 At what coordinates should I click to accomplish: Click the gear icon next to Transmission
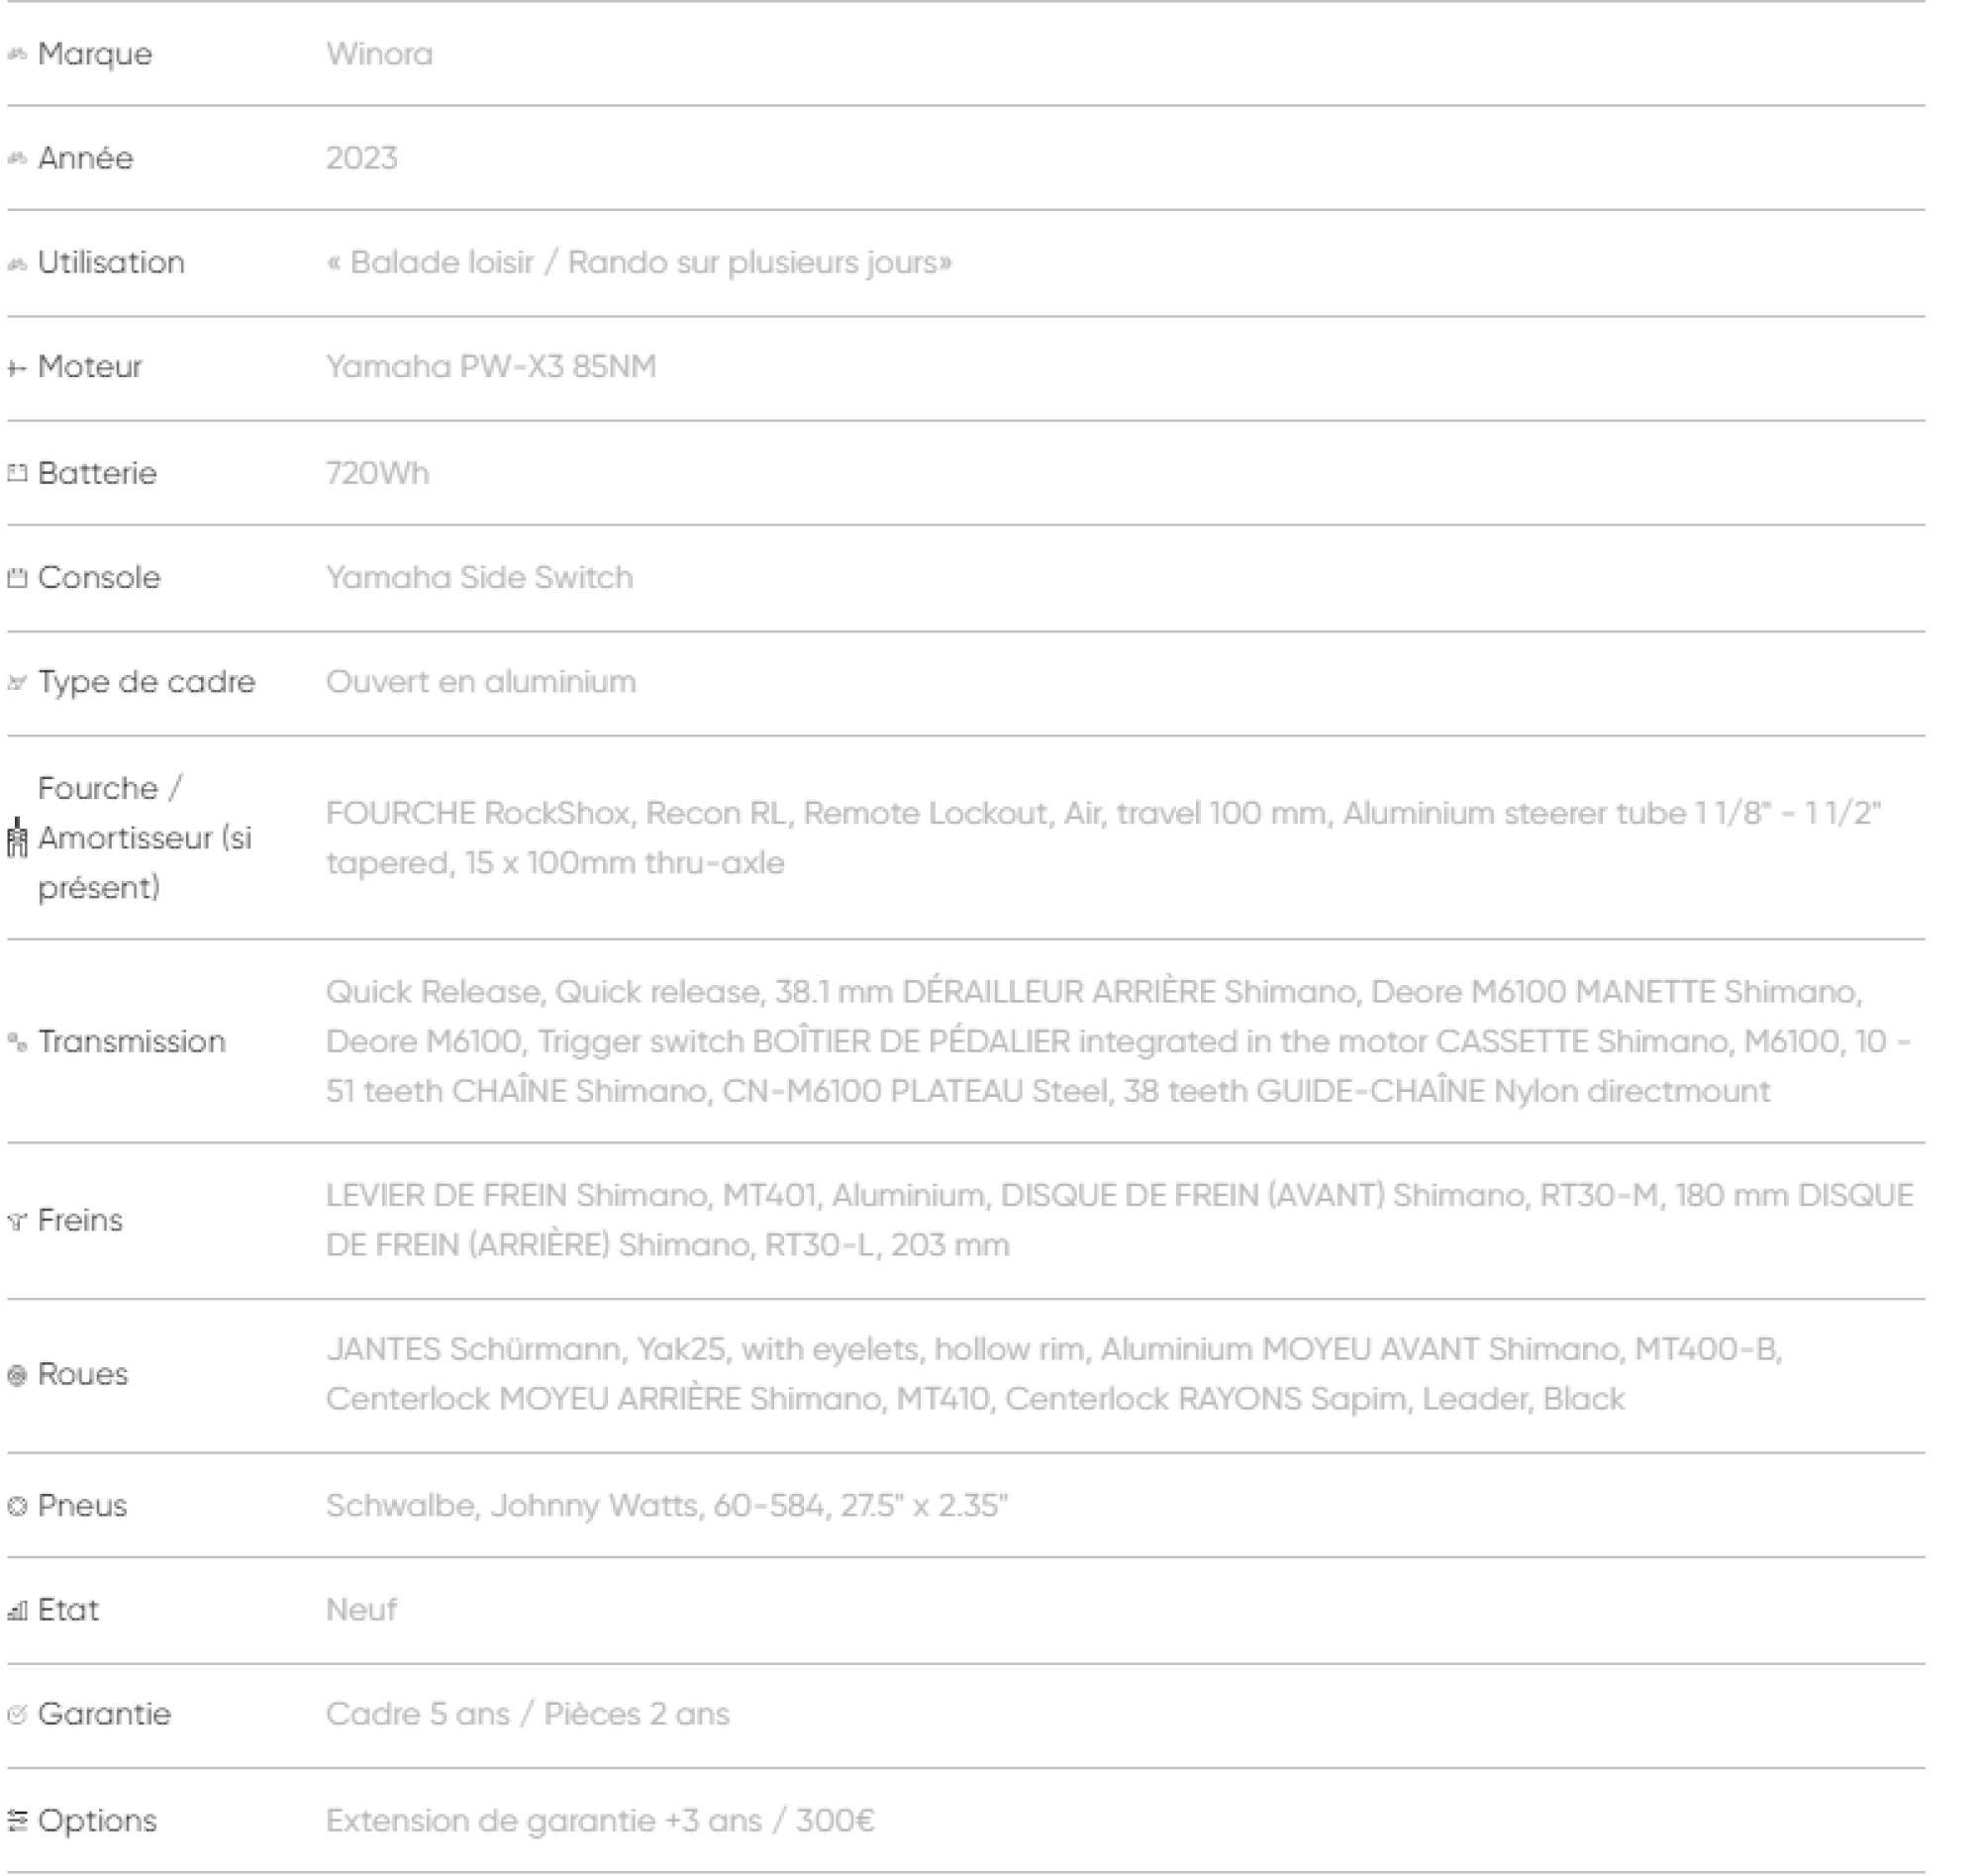coord(17,1042)
